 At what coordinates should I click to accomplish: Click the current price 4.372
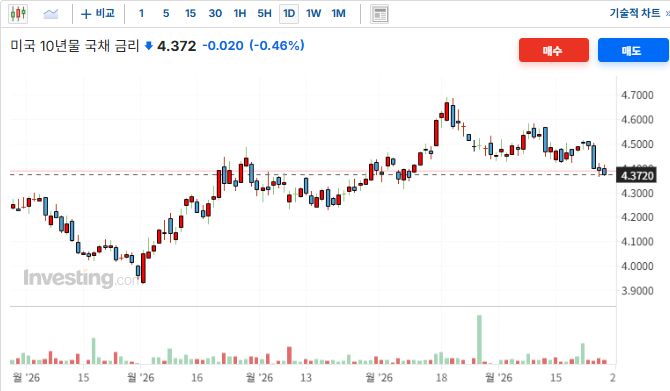[x=176, y=46]
